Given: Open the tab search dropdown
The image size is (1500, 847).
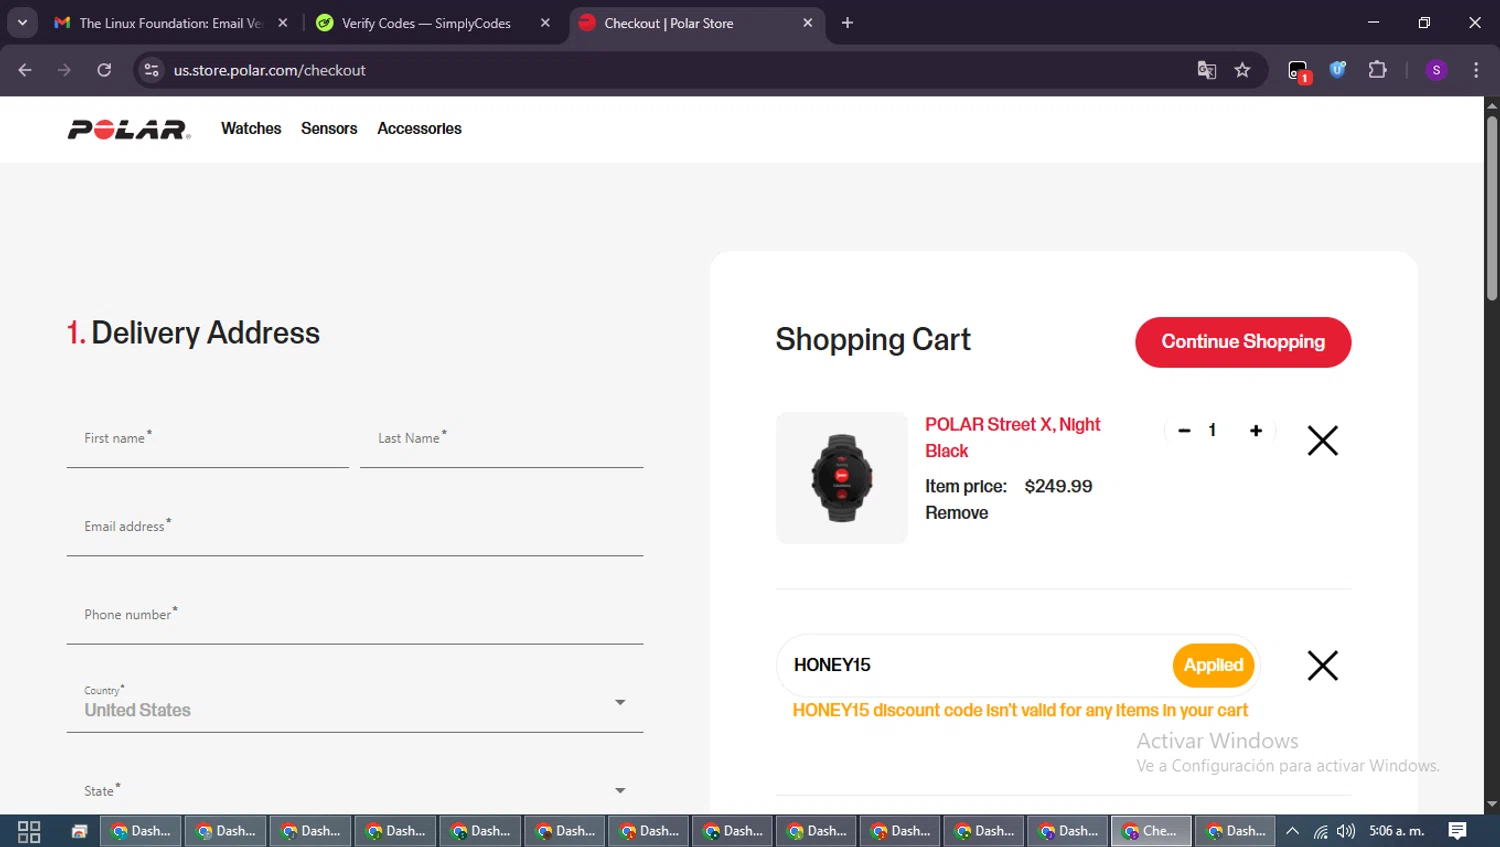Looking at the screenshot, I should [x=22, y=23].
